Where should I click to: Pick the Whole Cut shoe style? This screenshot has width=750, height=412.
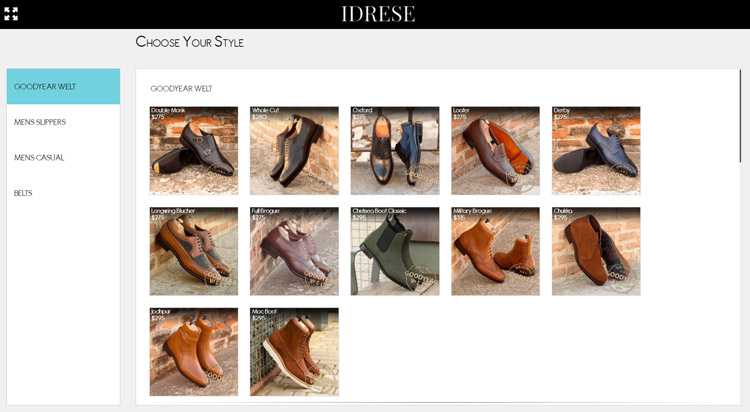coord(294,151)
